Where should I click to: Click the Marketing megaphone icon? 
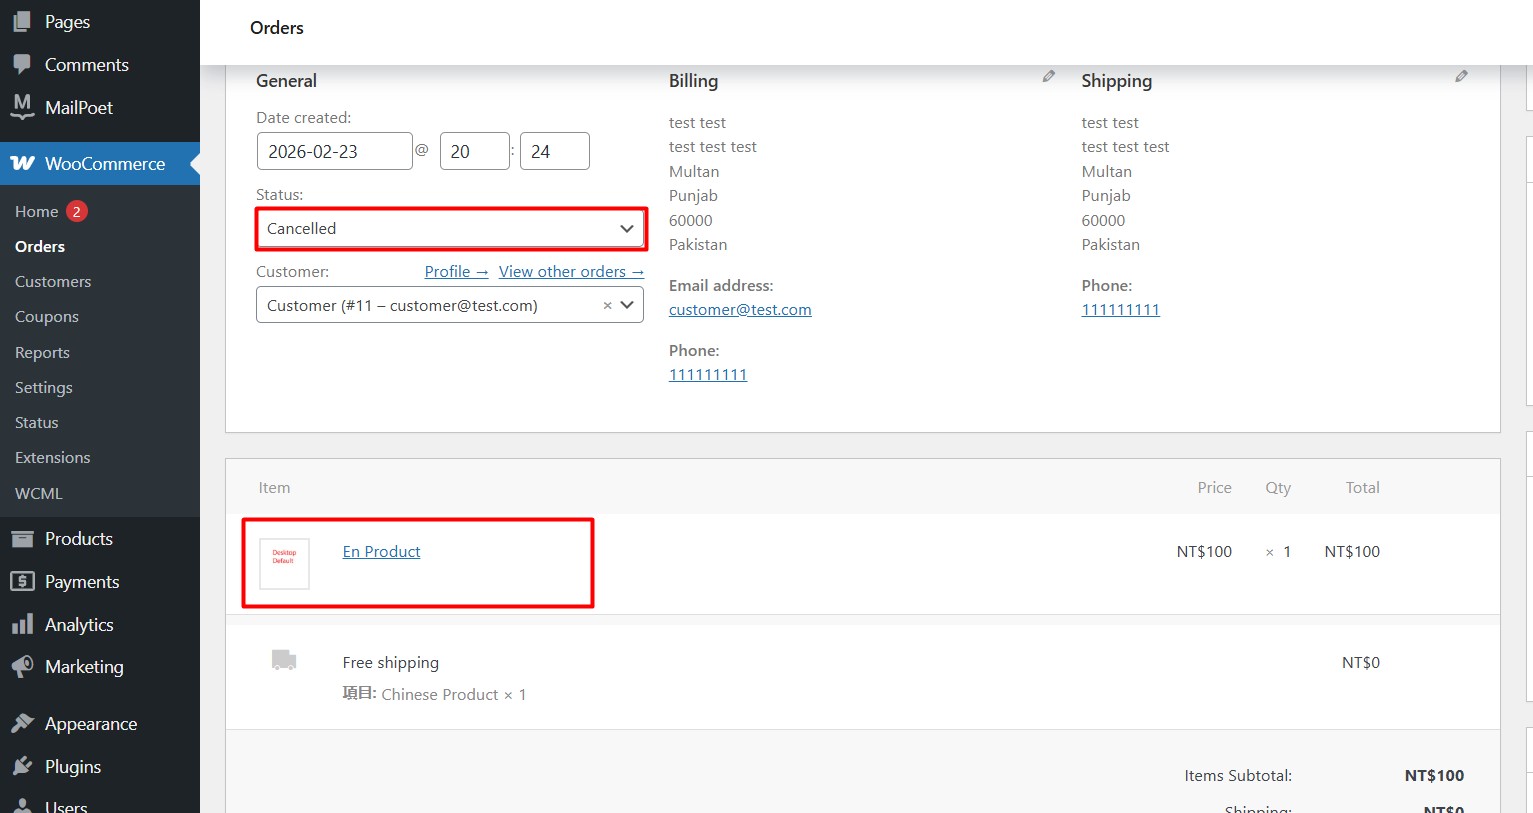click(x=22, y=667)
